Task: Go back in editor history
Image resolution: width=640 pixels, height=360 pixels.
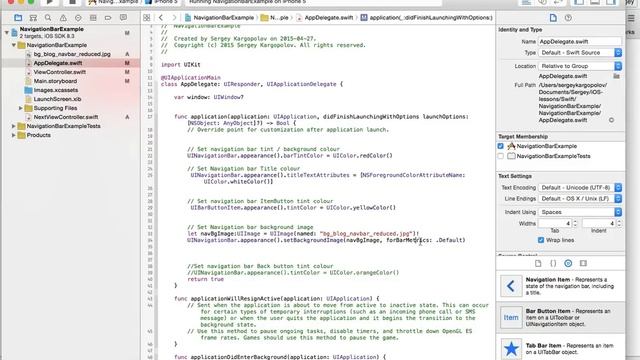Action: point(161,18)
